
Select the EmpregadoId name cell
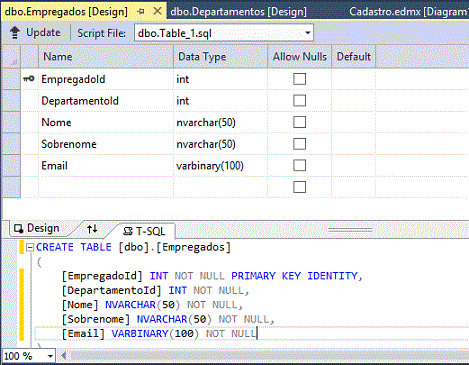click(106, 79)
